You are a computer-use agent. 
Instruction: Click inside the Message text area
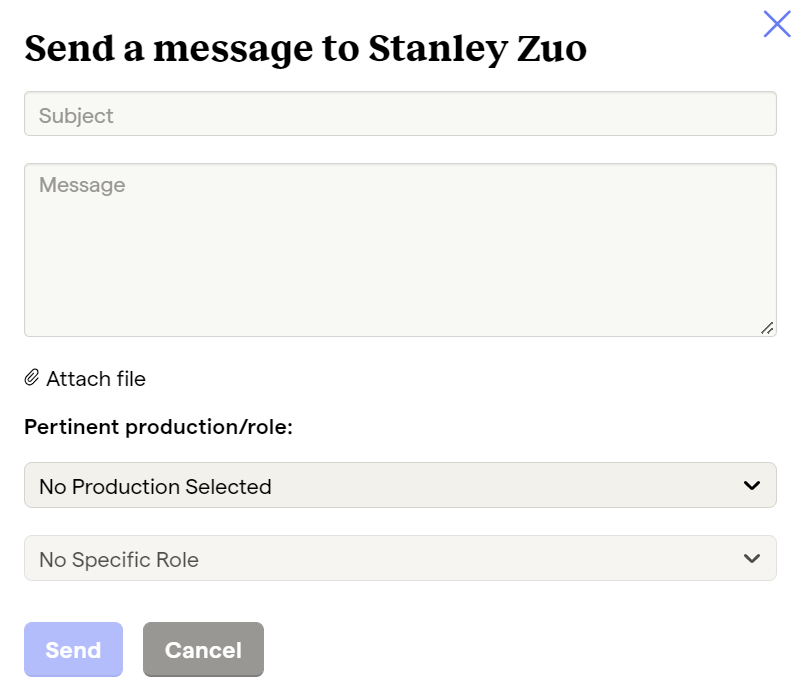coord(400,250)
